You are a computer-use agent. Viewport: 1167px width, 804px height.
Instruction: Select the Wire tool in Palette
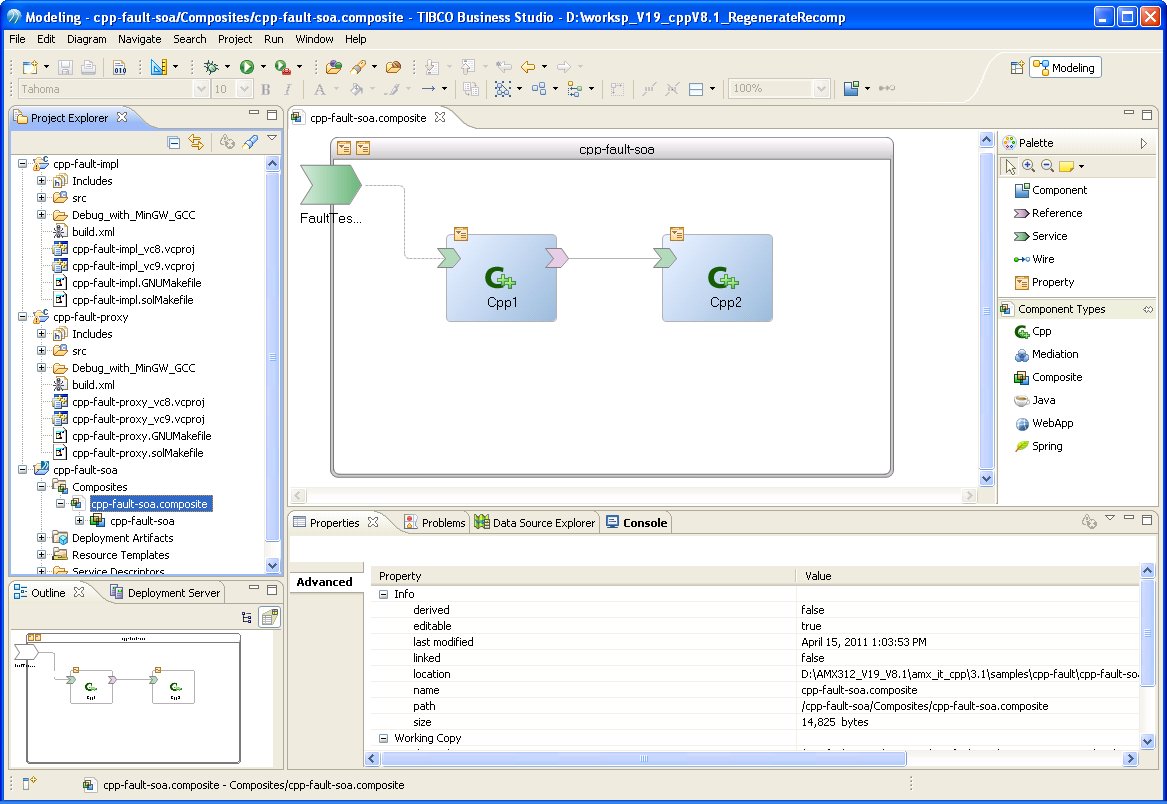1034,260
